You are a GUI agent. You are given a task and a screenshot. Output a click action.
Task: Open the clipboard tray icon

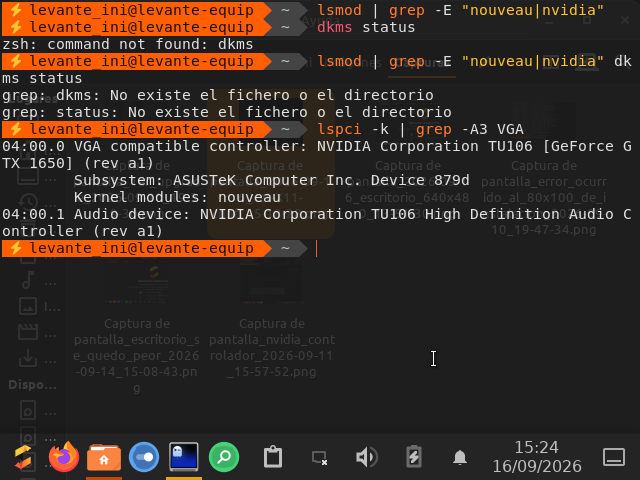(x=273, y=457)
